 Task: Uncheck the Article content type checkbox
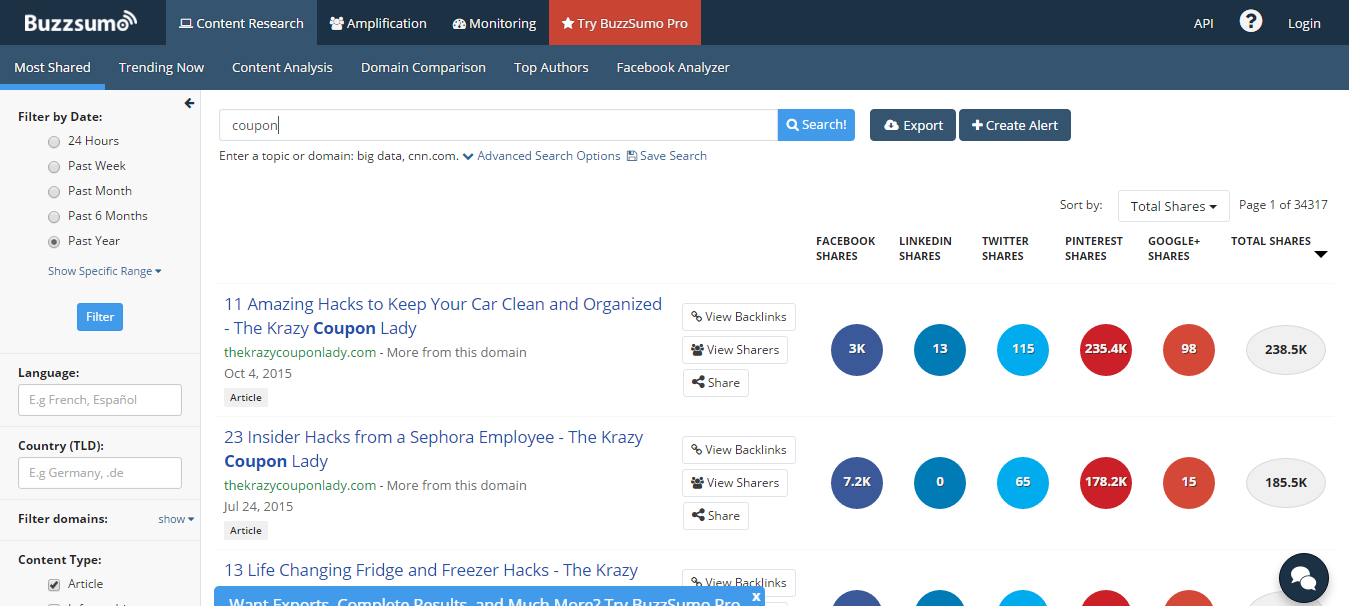[x=54, y=584]
